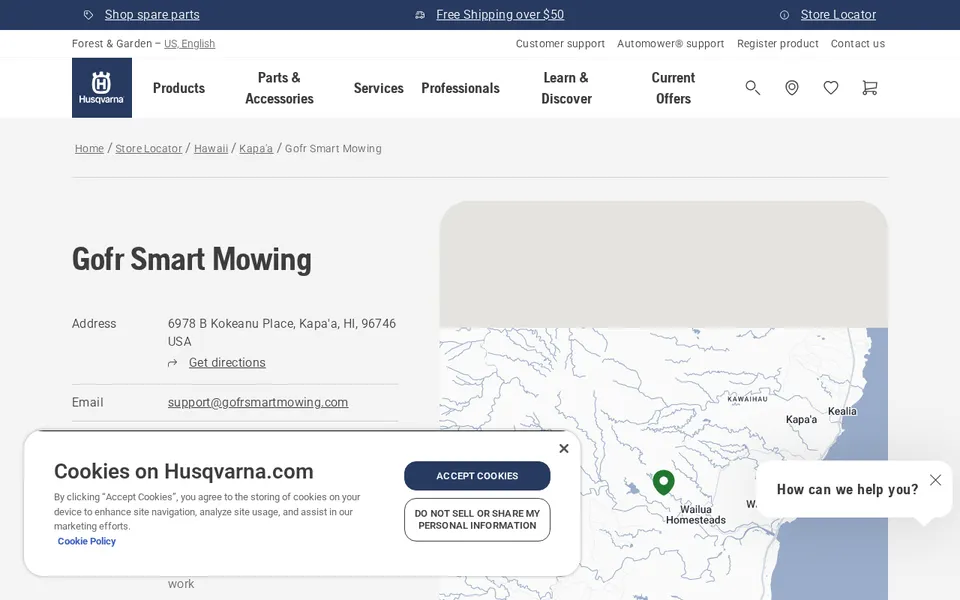Open the Services menu
The height and width of the screenshot is (600, 960).
[378, 88]
